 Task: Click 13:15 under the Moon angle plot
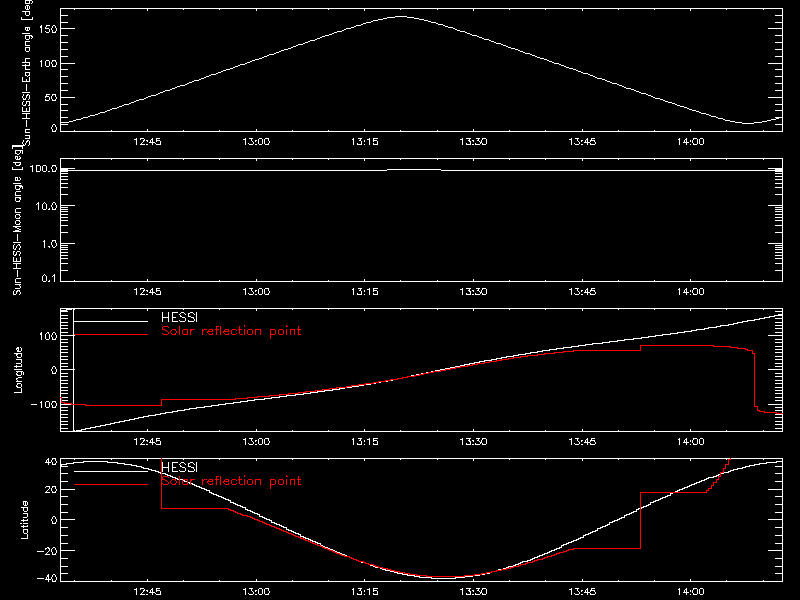(x=365, y=291)
